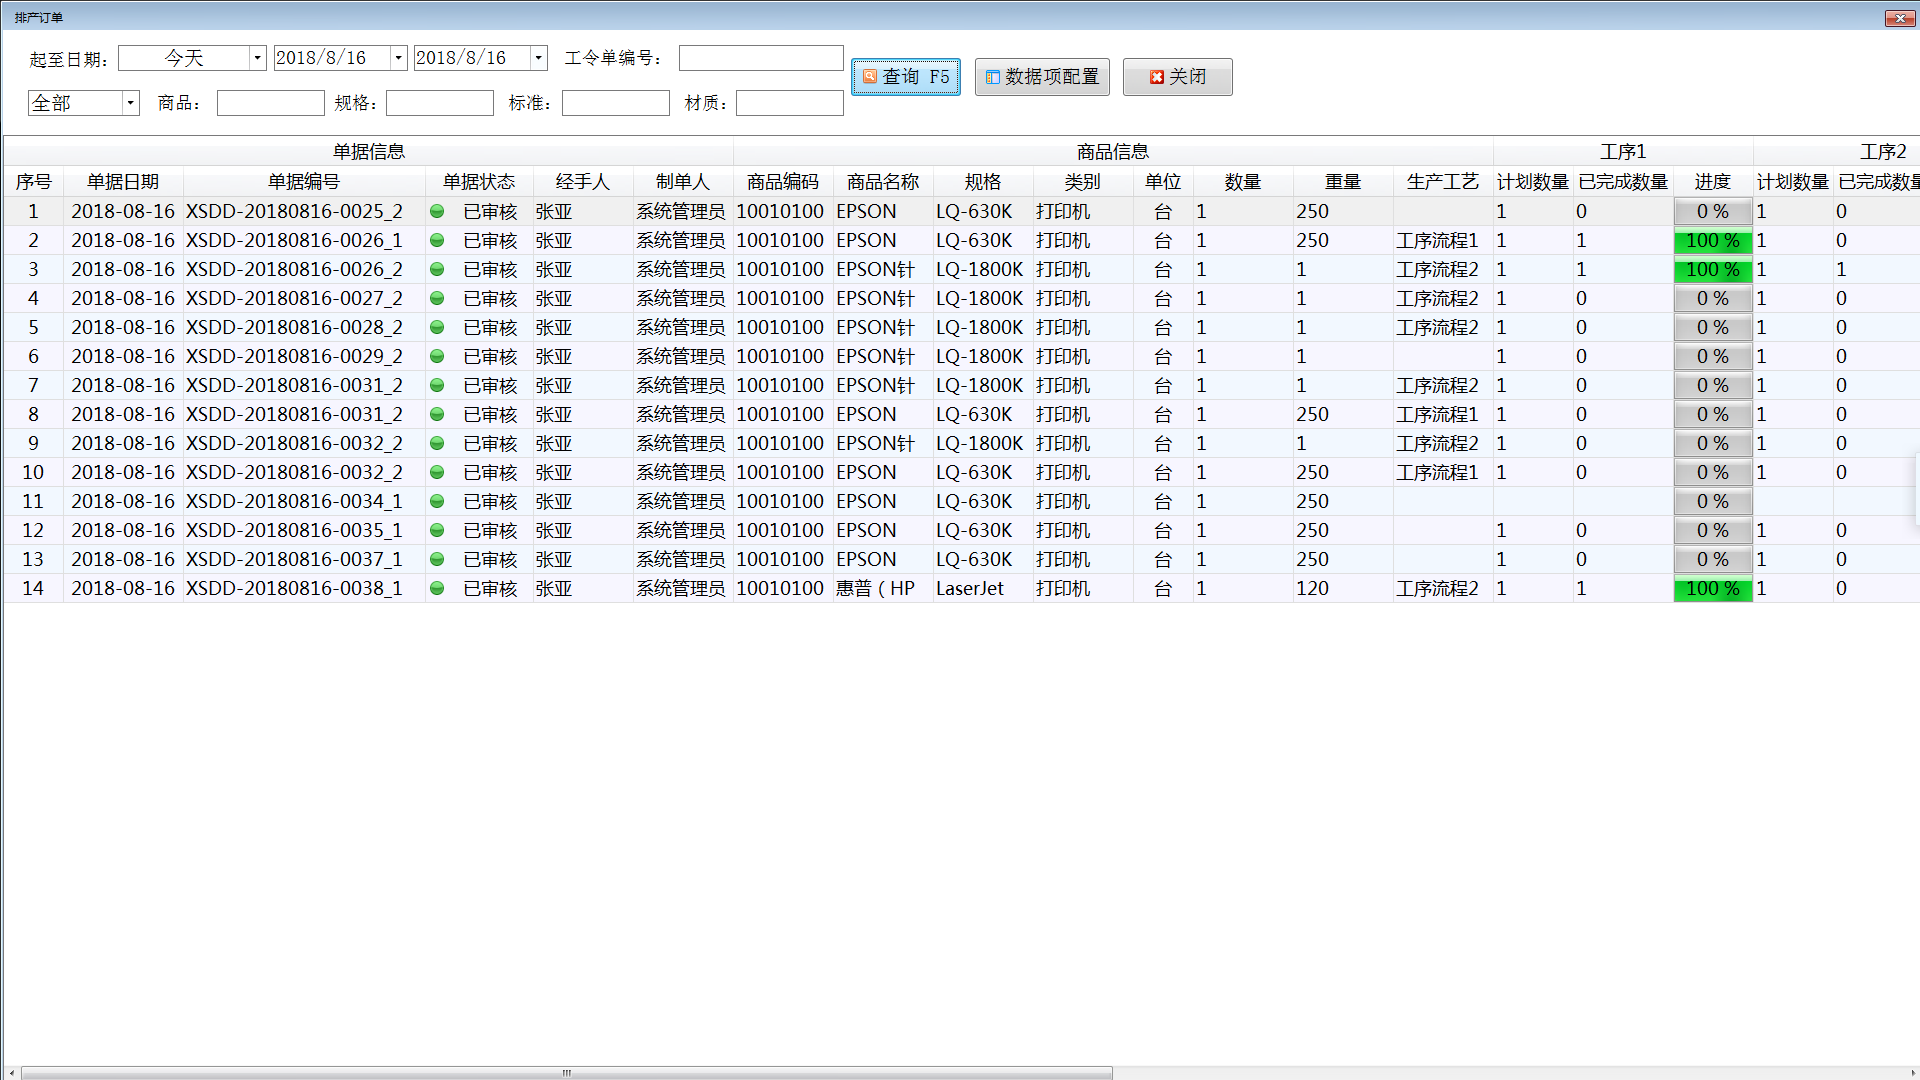Click the 单据日期 column header
The image size is (1920, 1080).
tap(123, 182)
